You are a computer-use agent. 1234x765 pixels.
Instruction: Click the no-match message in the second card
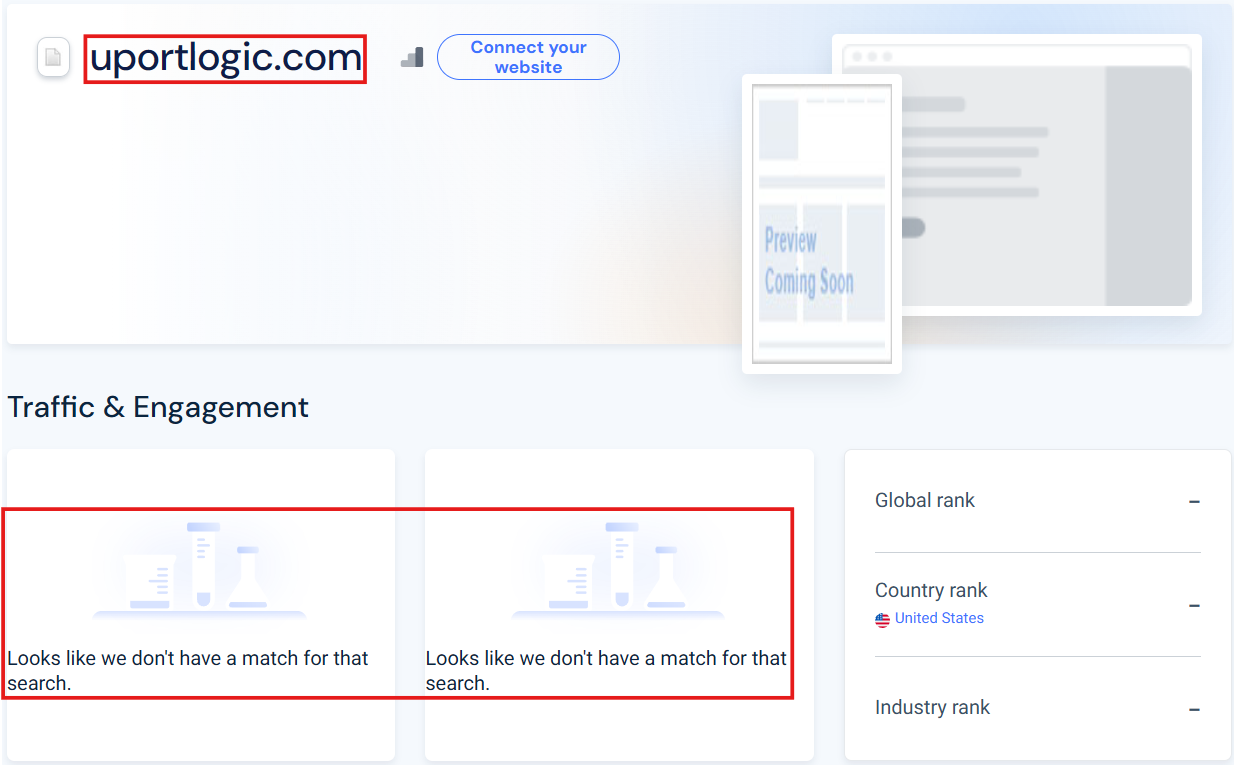606,671
